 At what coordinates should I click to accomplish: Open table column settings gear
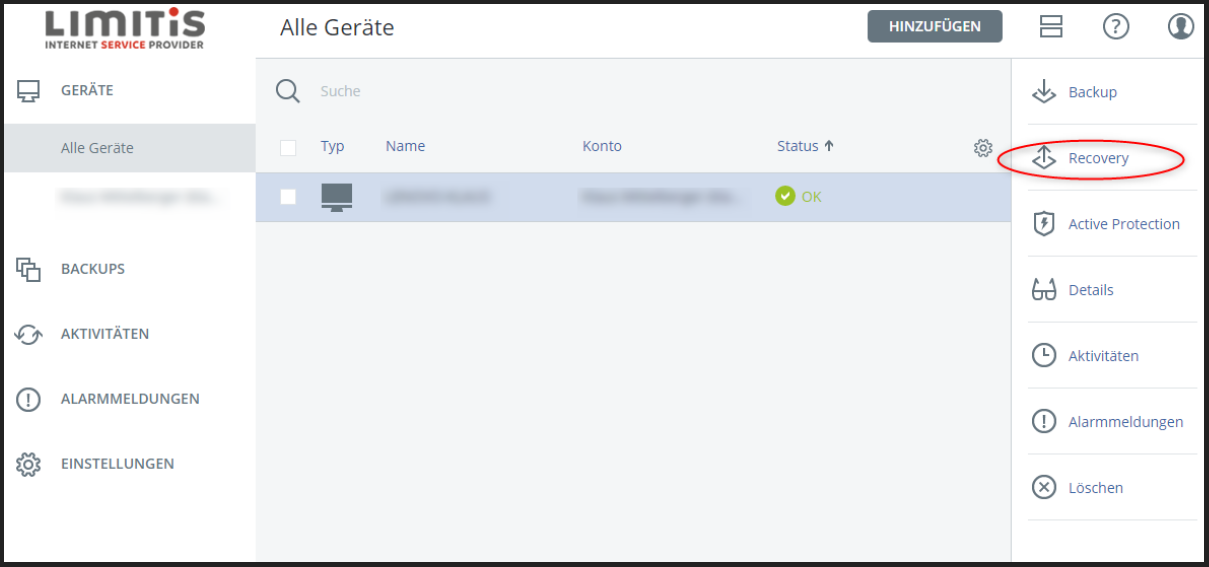[983, 148]
